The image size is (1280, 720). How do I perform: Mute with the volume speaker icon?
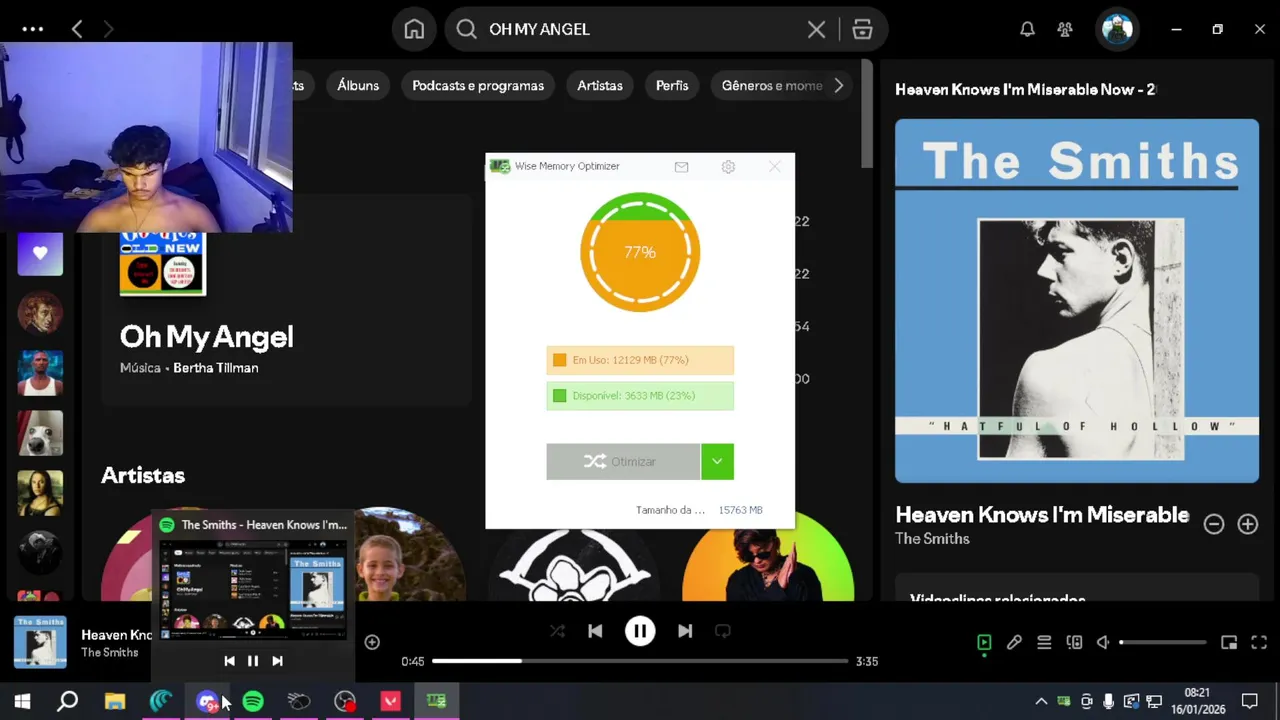tap(1103, 642)
